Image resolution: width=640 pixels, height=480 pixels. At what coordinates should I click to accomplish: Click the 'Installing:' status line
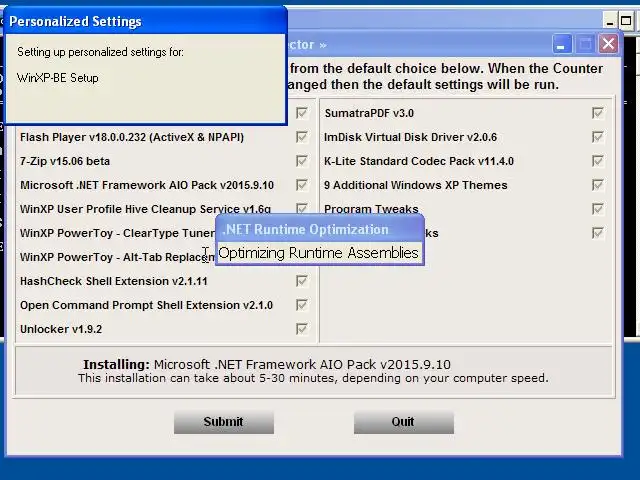267,364
